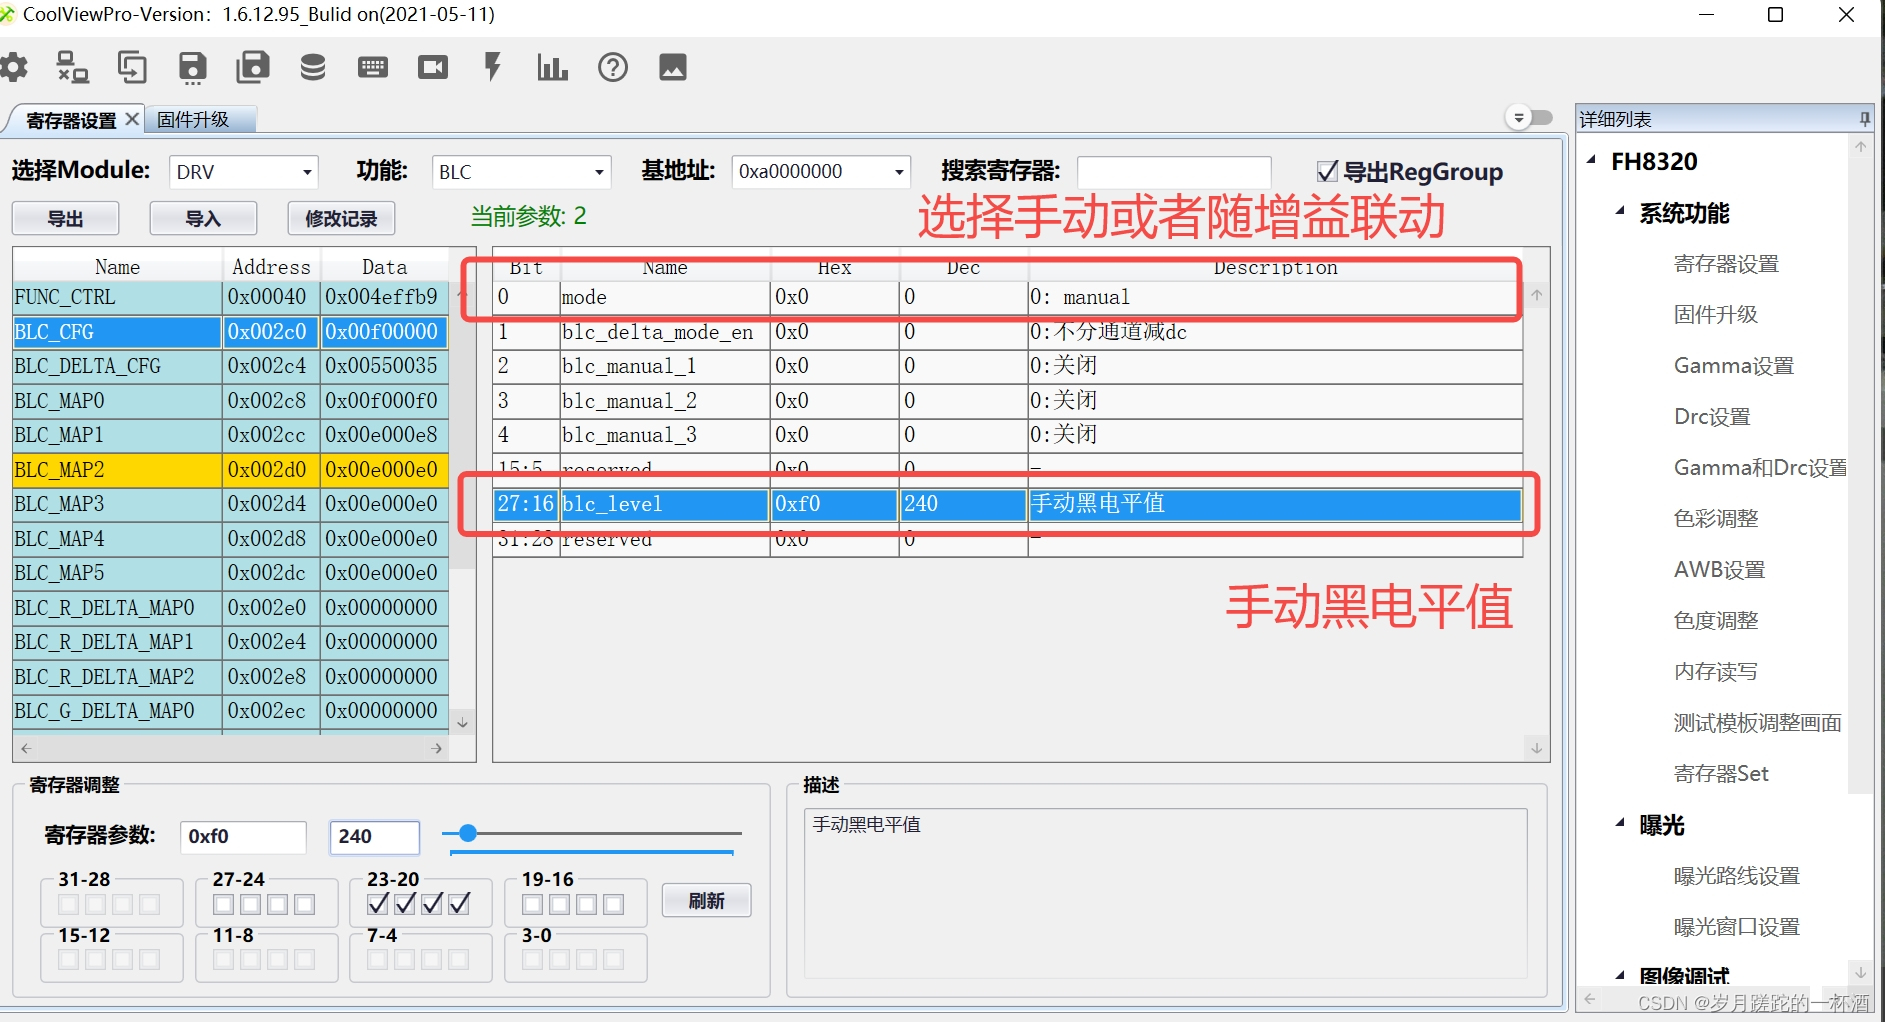The height and width of the screenshot is (1022, 1885).
Task: Collapse the 曝光 tree section
Action: 1620,823
